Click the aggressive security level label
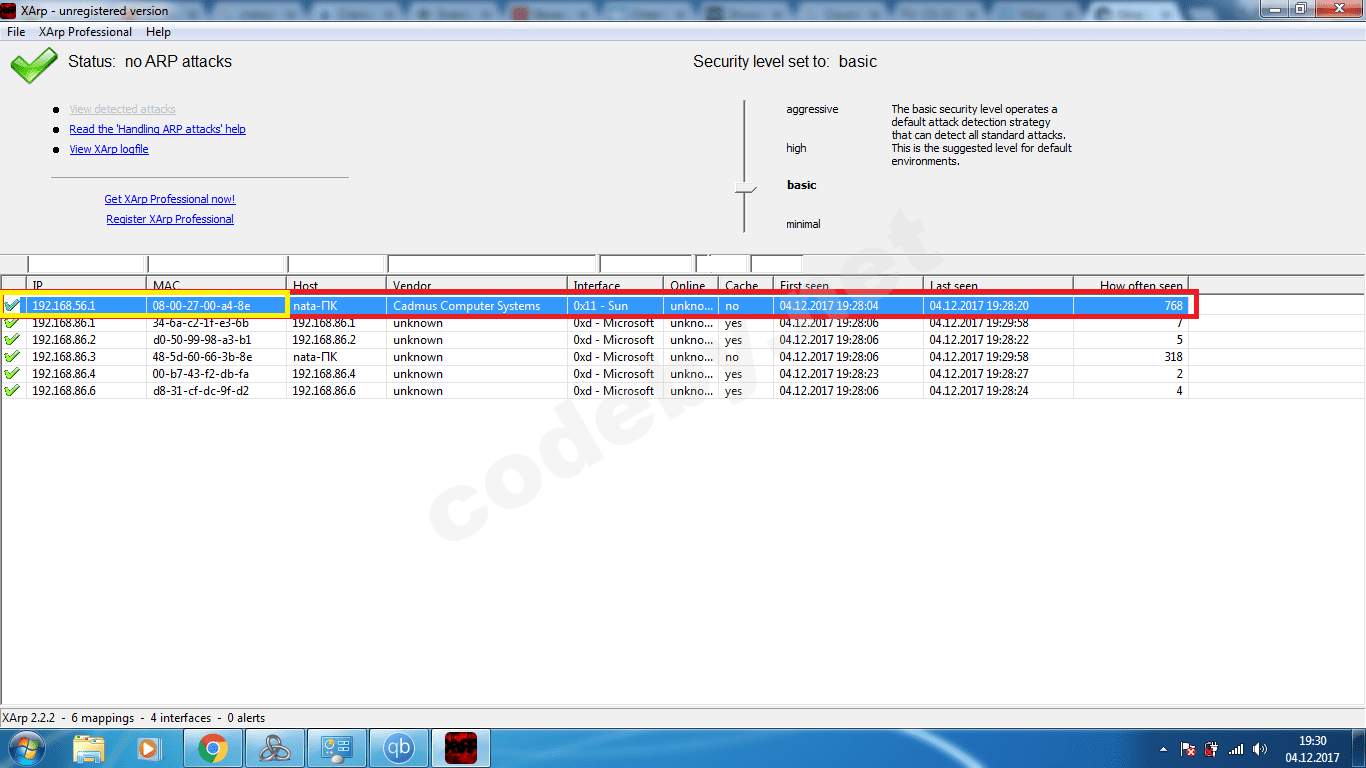The width and height of the screenshot is (1366, 768). coord(812,109)
